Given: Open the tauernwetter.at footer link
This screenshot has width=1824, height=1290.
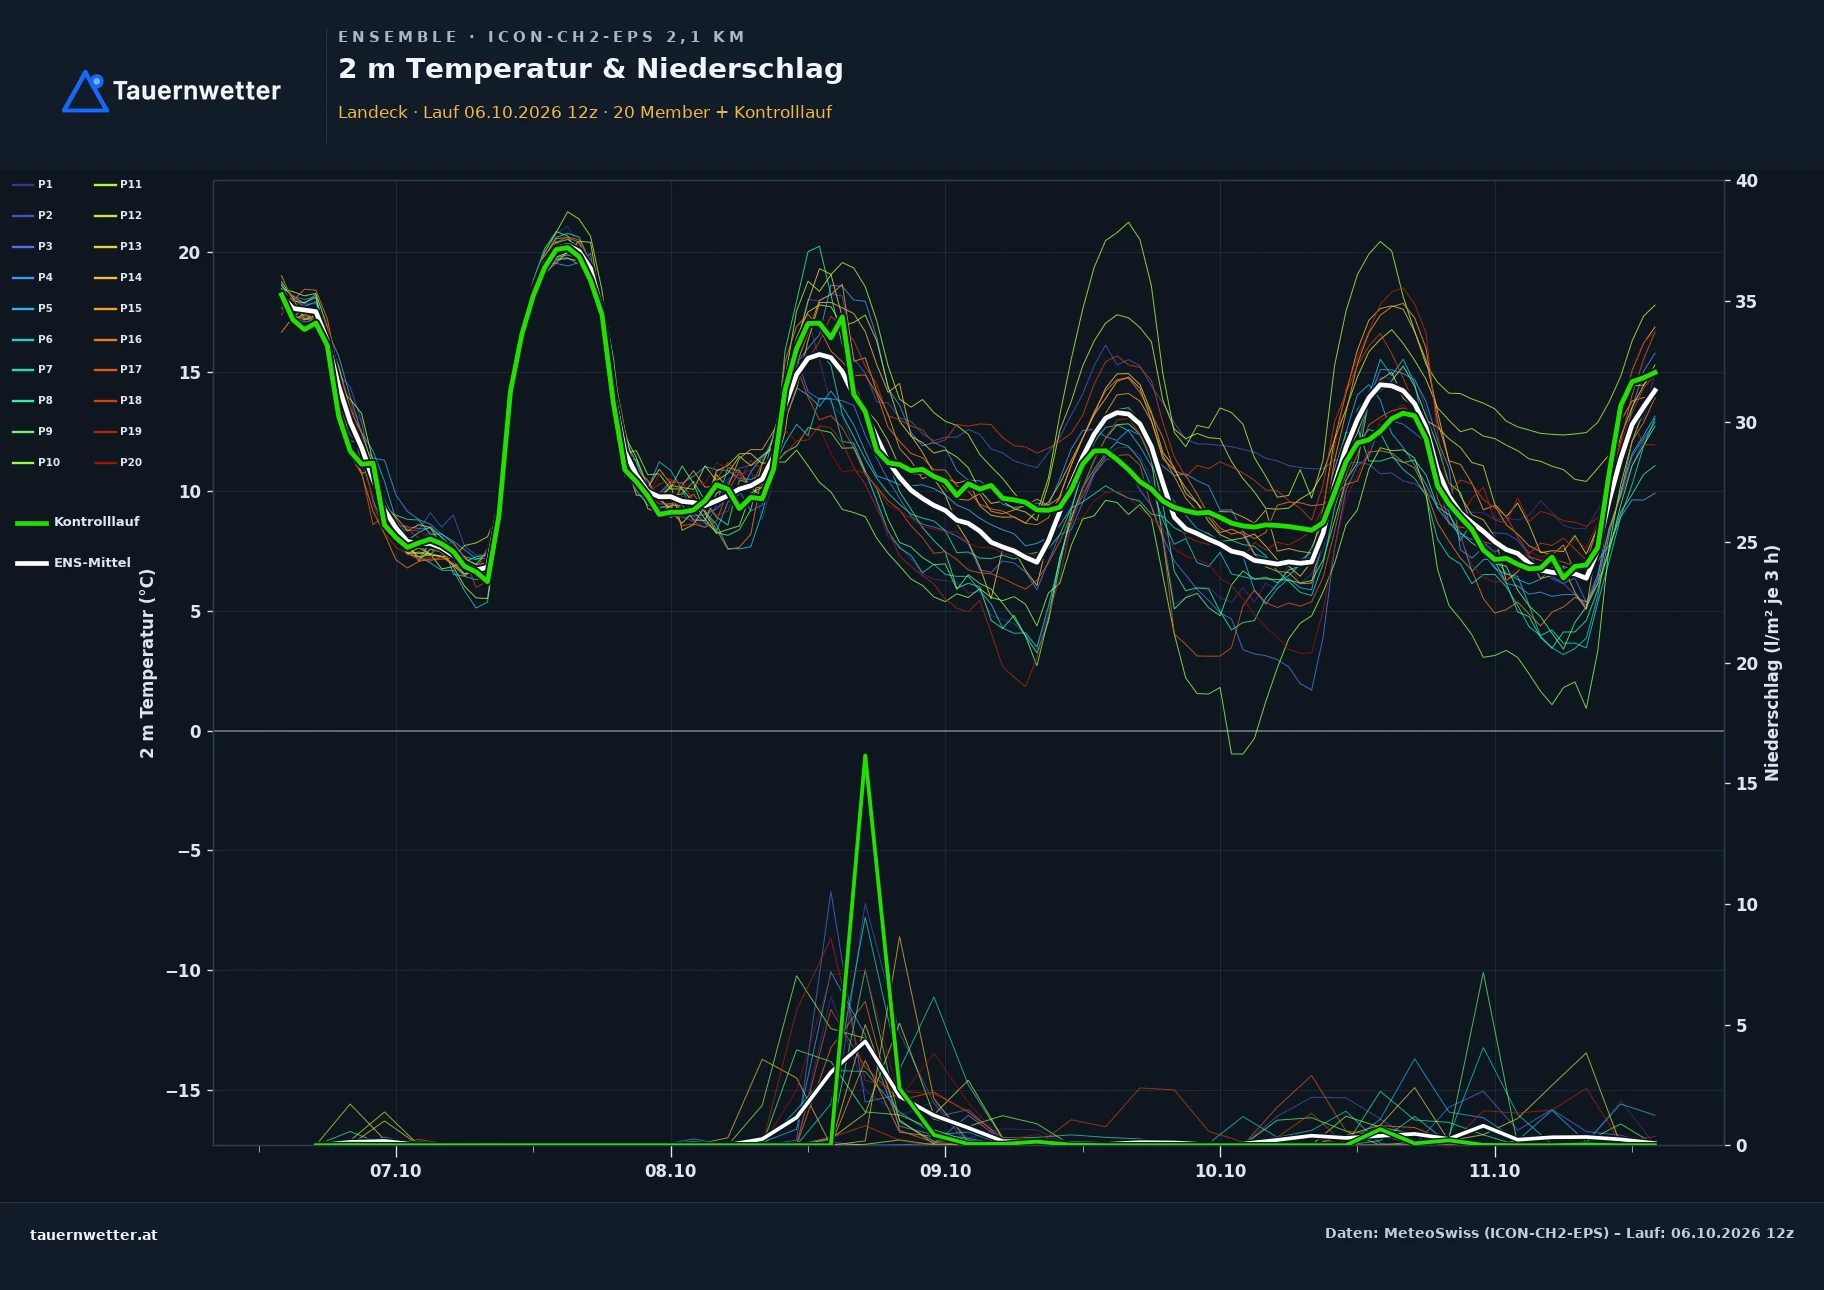Looking at the screenshot, I should 94,1234.
